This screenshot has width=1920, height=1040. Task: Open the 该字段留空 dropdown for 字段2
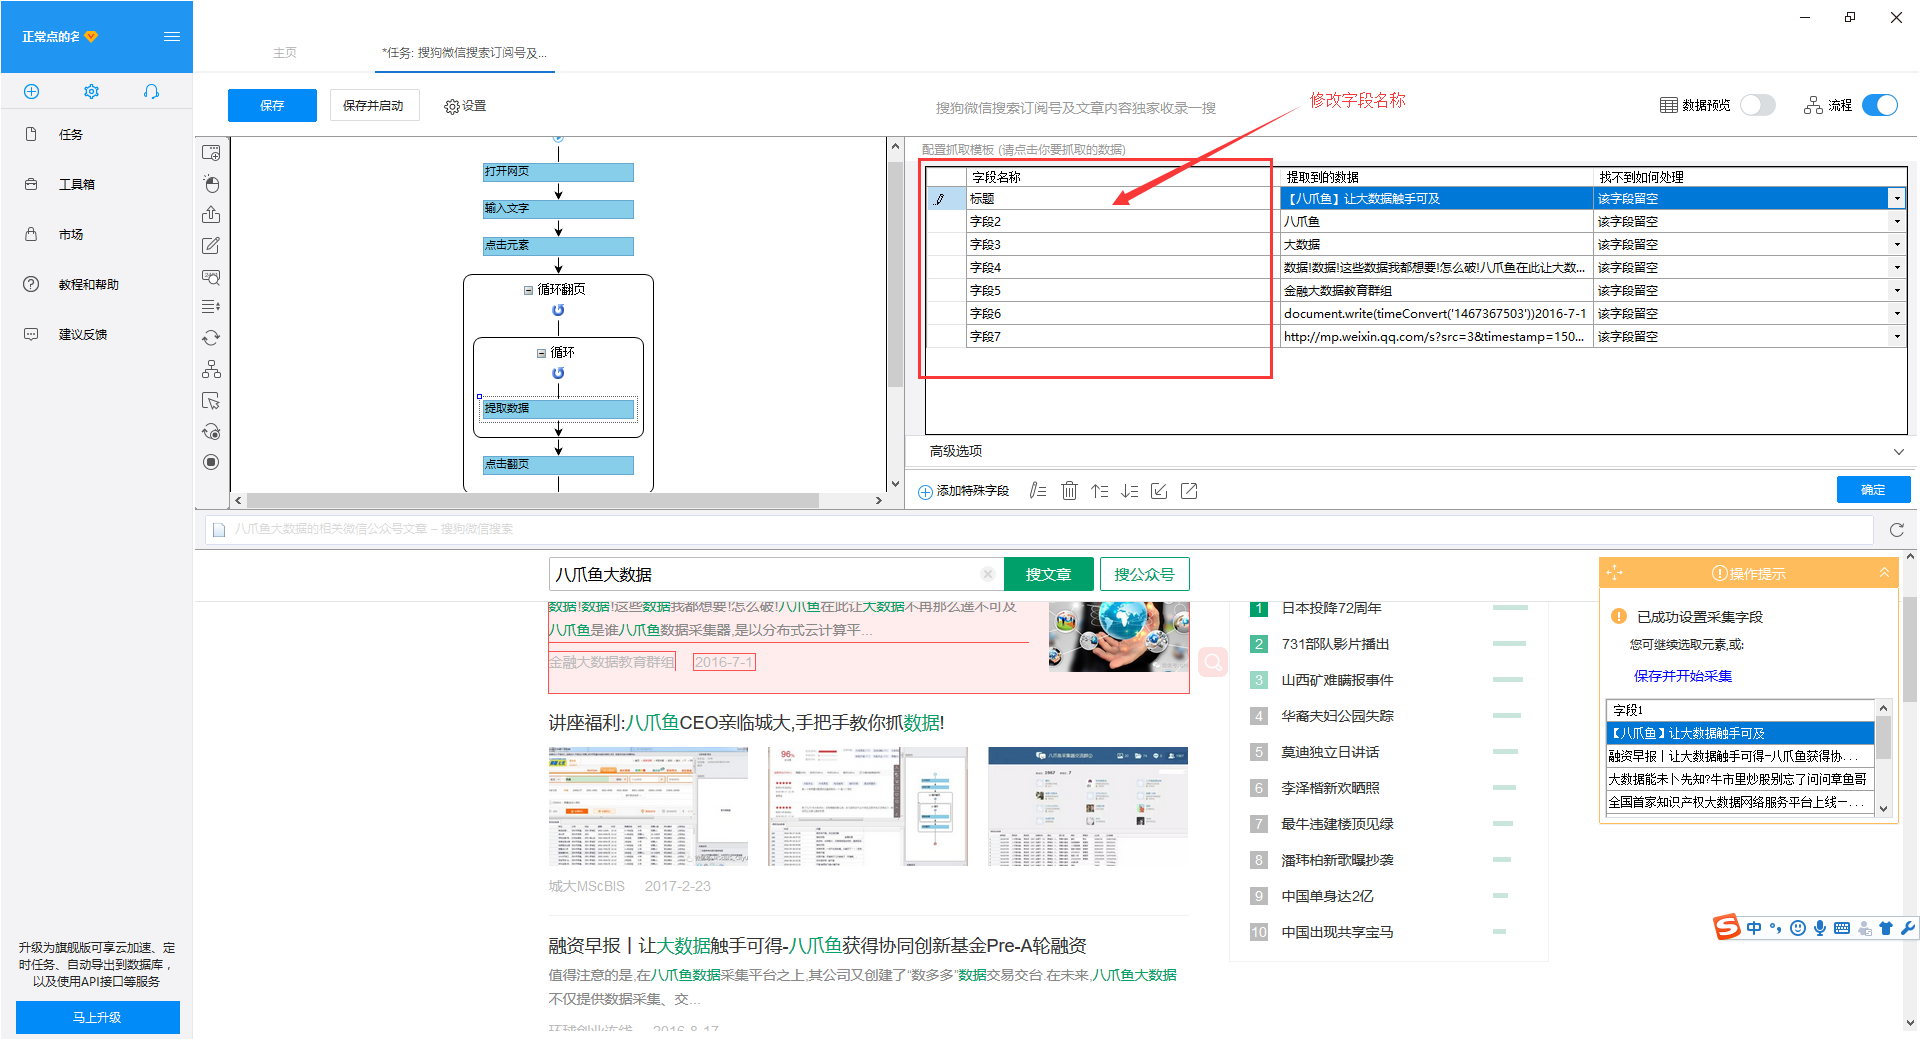coord(1896,222)
